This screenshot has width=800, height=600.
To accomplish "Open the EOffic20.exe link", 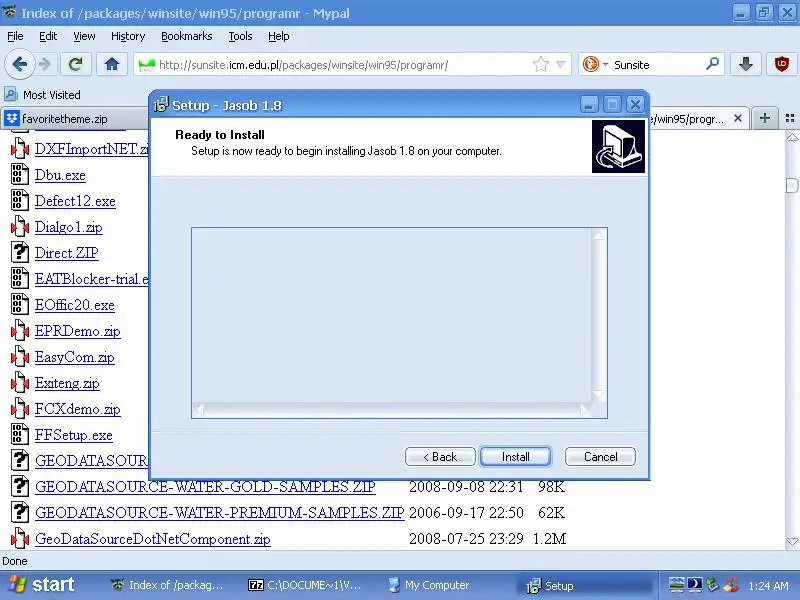I will pos(74,305).
